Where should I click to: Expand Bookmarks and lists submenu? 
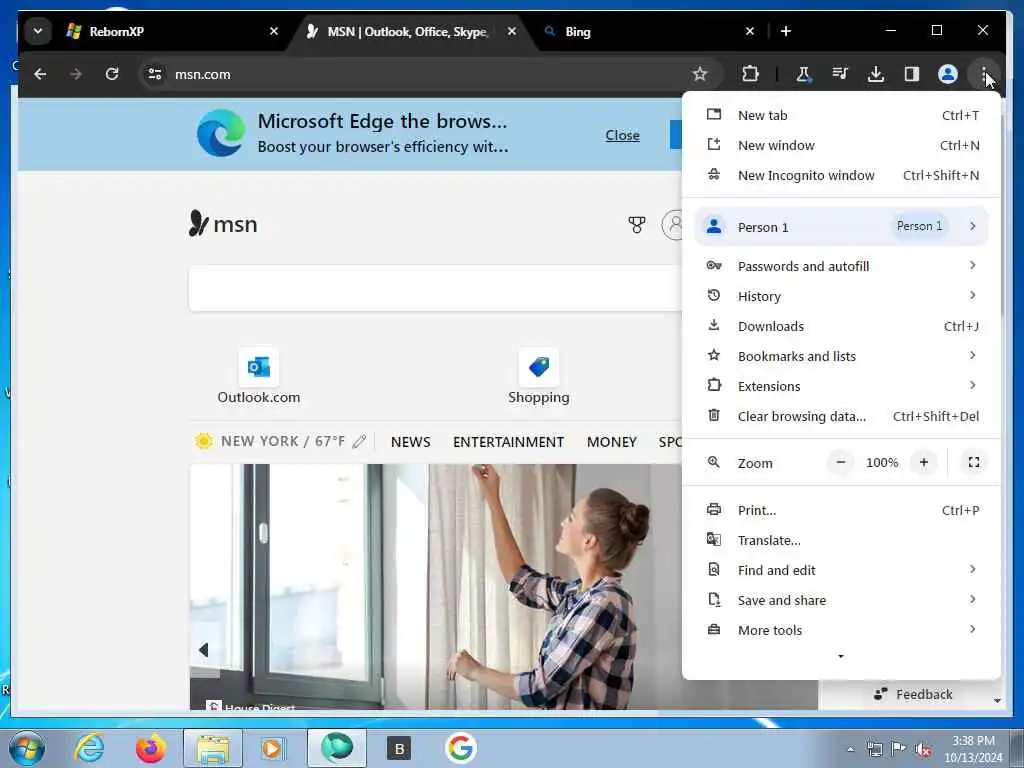point(841,356)
